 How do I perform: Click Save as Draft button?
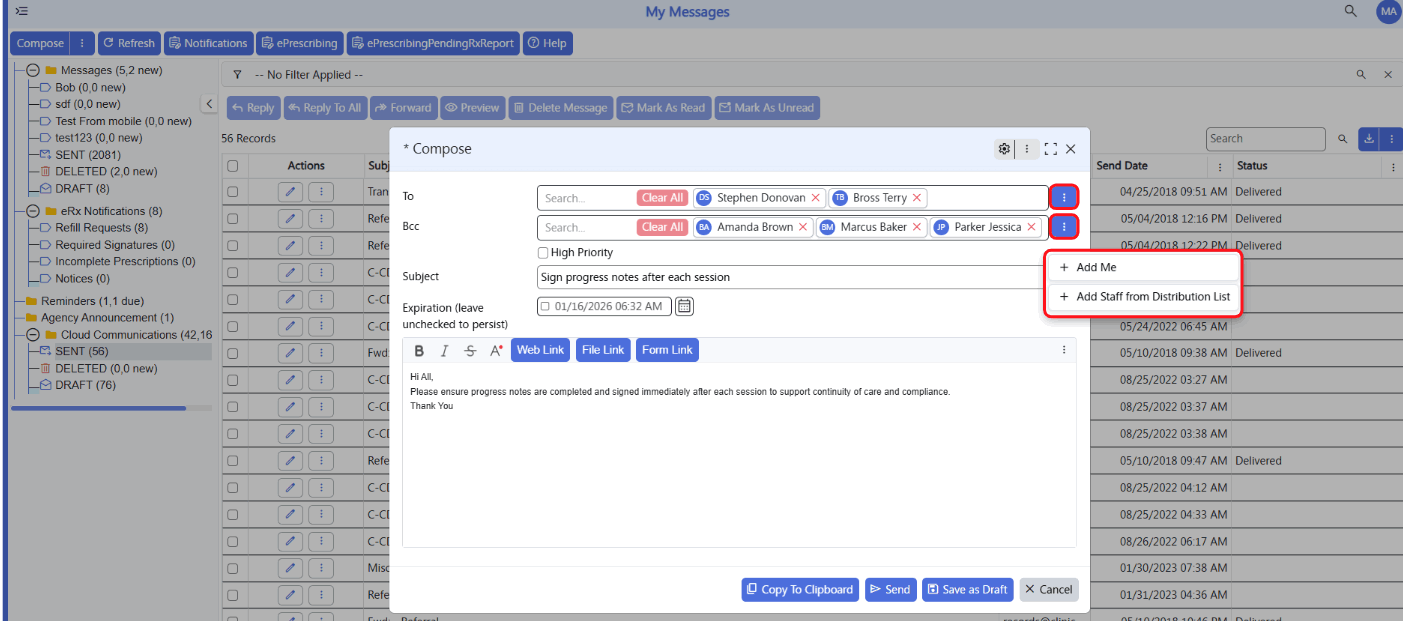tap(967, 589)
